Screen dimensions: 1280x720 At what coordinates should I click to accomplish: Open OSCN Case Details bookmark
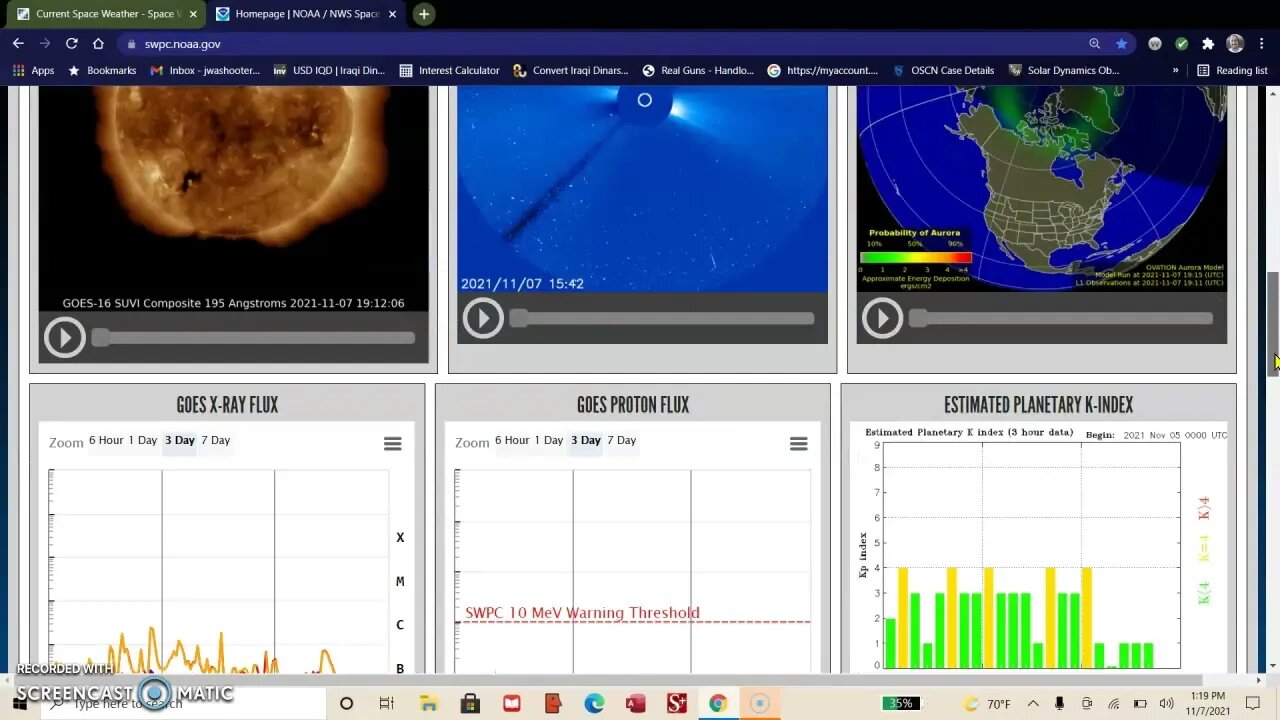tap(942, 71)
